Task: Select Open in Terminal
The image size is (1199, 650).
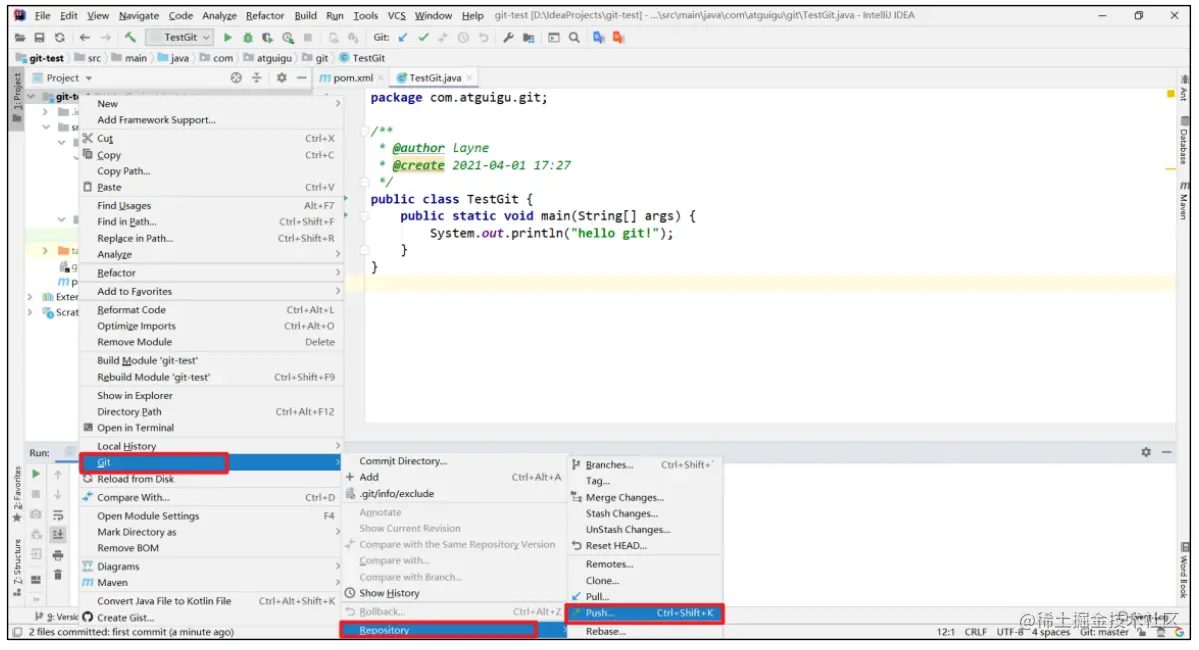Action: (x=210, y=428)
